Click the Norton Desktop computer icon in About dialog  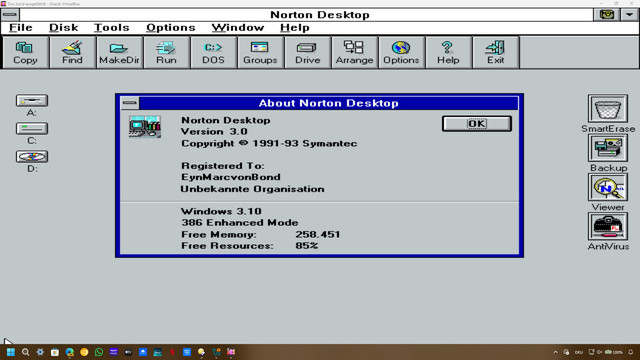point(145,127)
